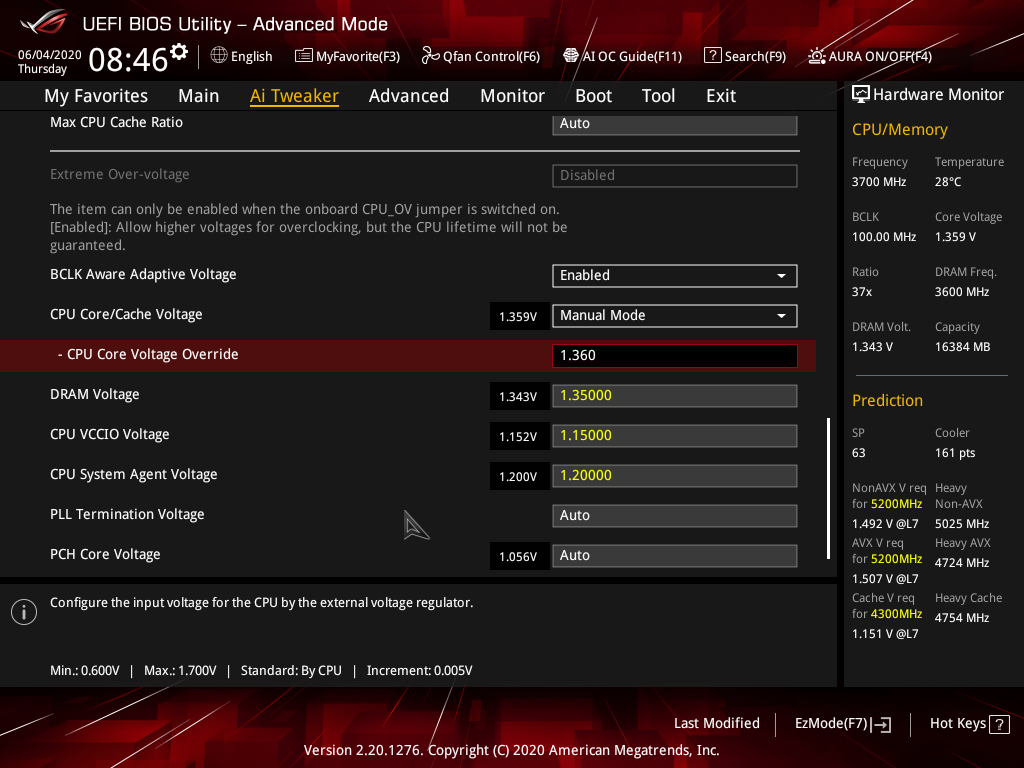
Task: Open the Max CPU Cache Ratio selector
Action: (674, 122)
